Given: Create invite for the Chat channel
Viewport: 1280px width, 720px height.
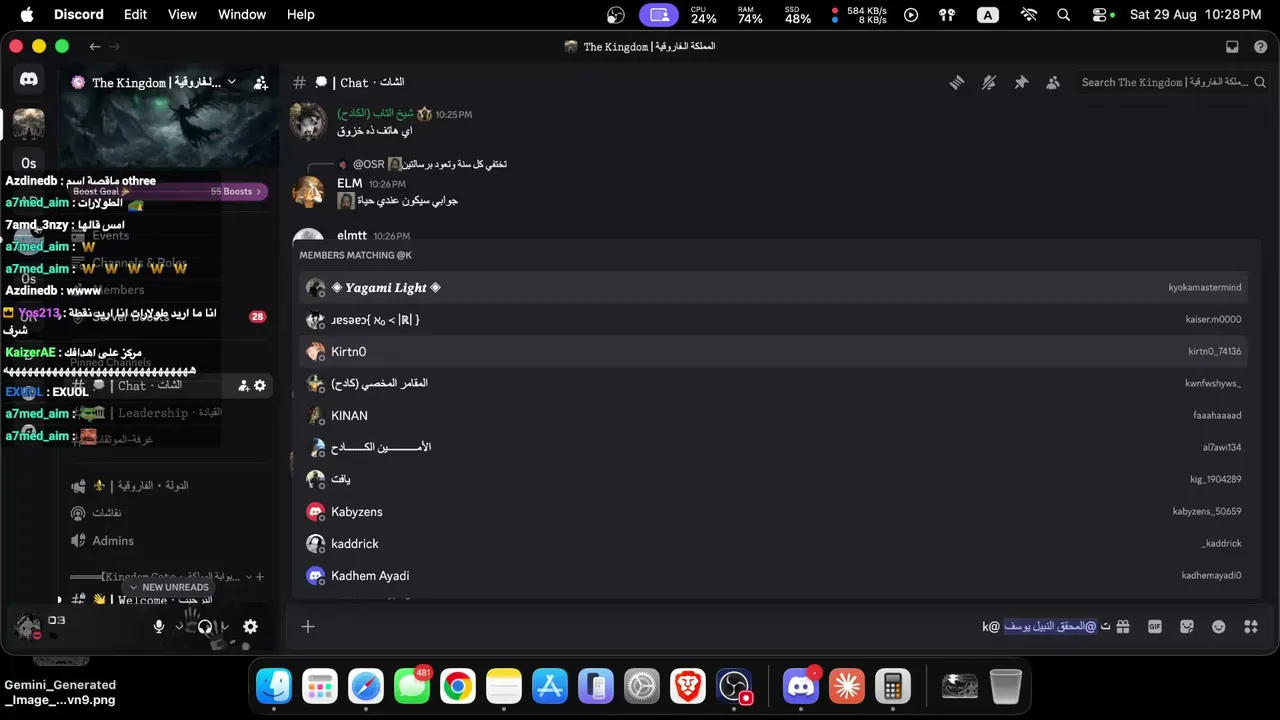Looking at the screenshot, I should point(243,385).
